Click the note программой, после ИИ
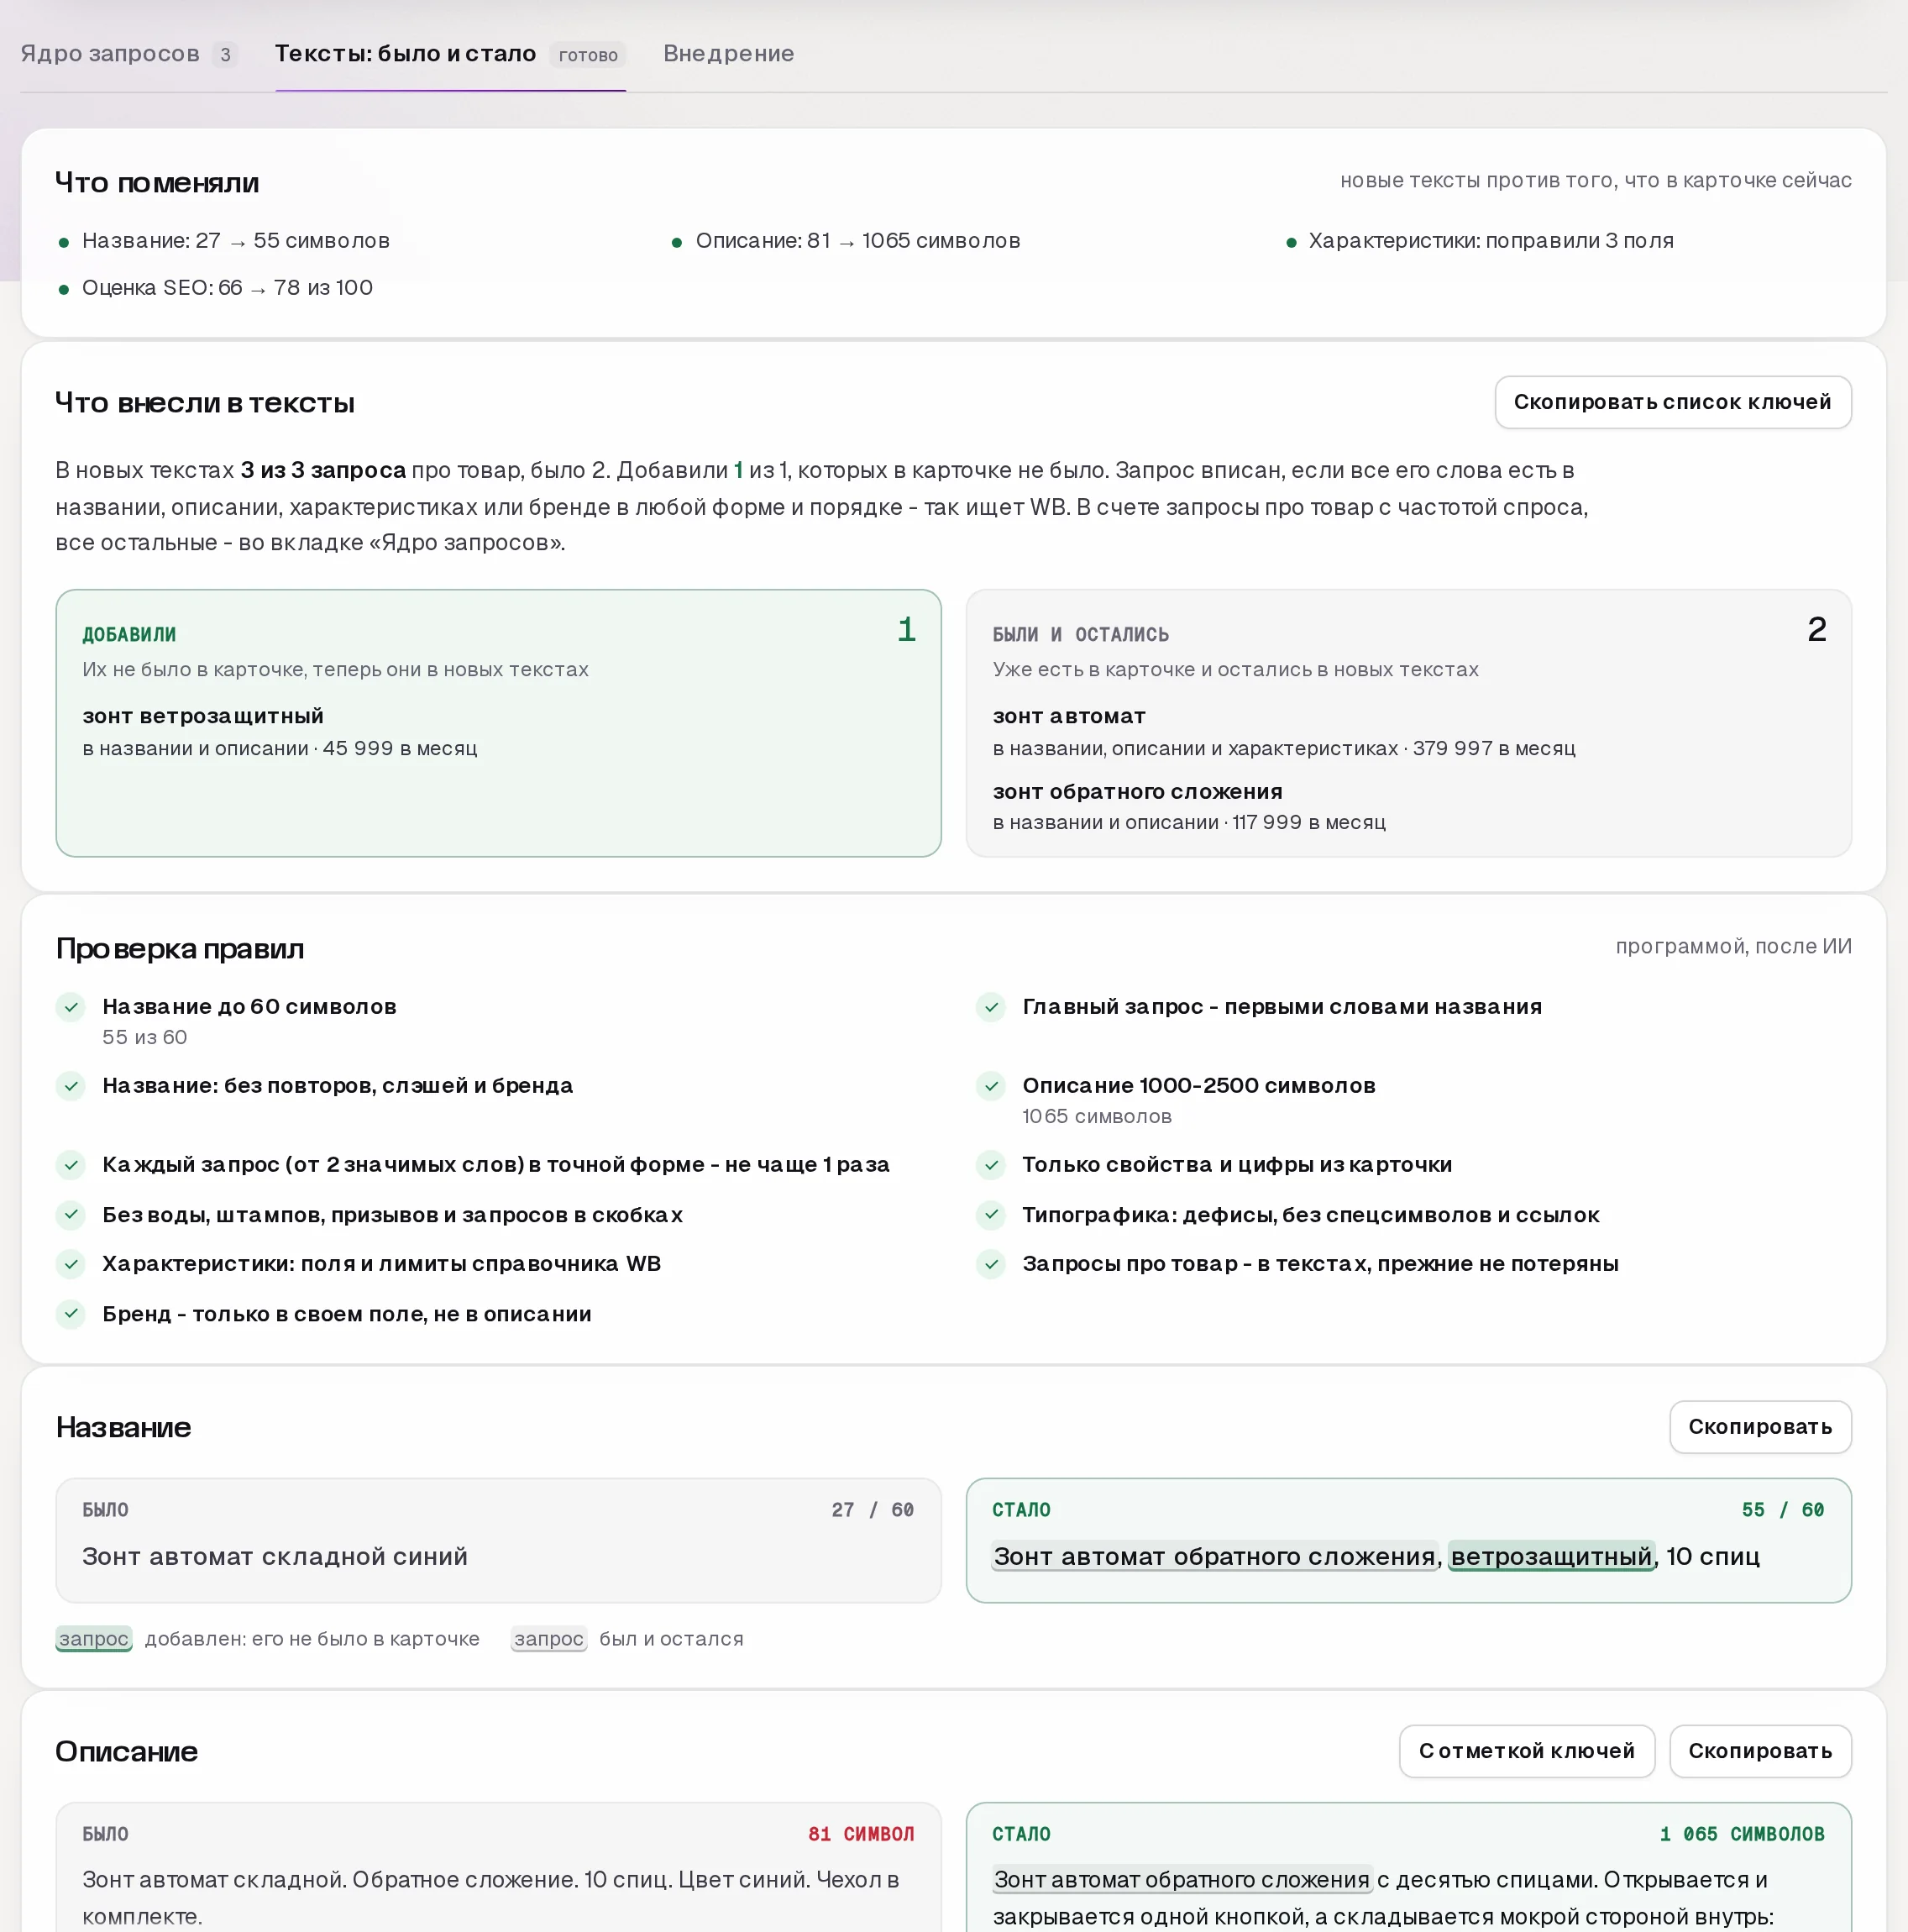The width and height of the screenshot is (1908, 1932). point(1733,946)
